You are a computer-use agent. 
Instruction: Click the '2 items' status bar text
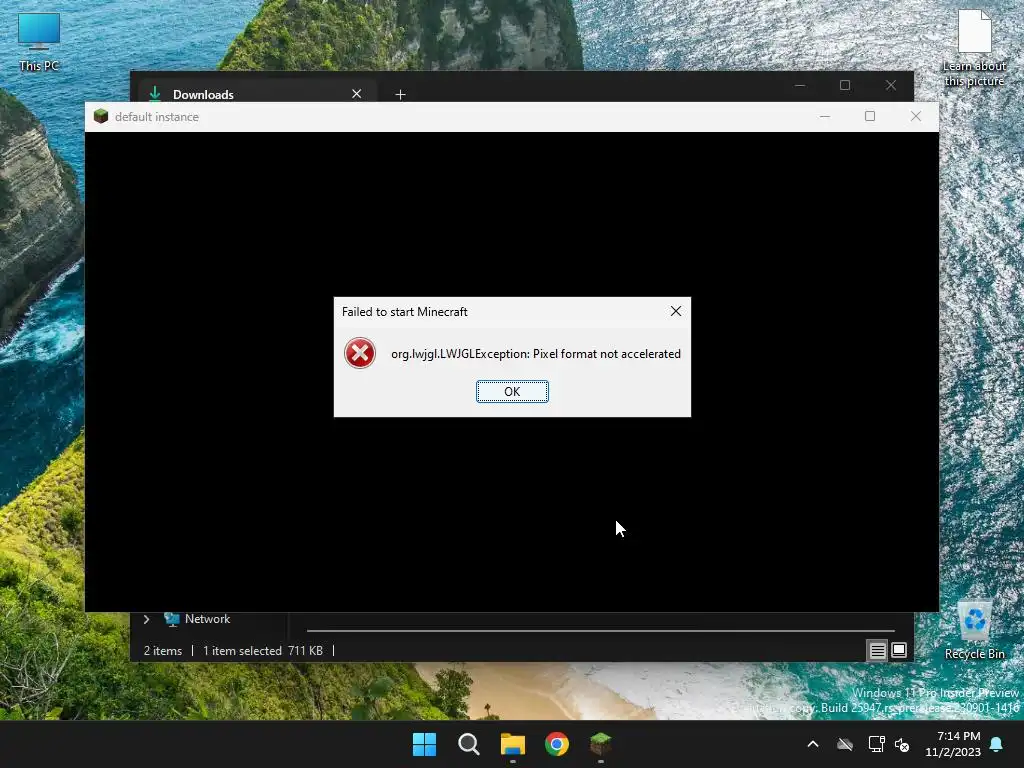coord(163,650)
